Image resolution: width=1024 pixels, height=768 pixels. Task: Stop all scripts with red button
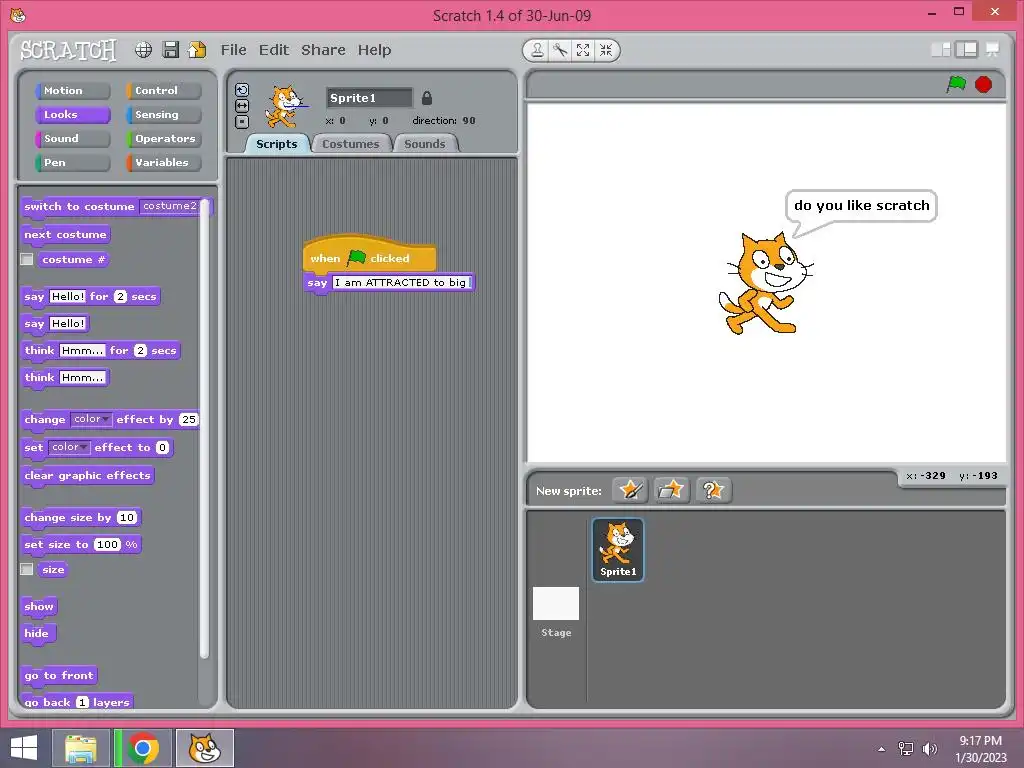click(983, 84)
